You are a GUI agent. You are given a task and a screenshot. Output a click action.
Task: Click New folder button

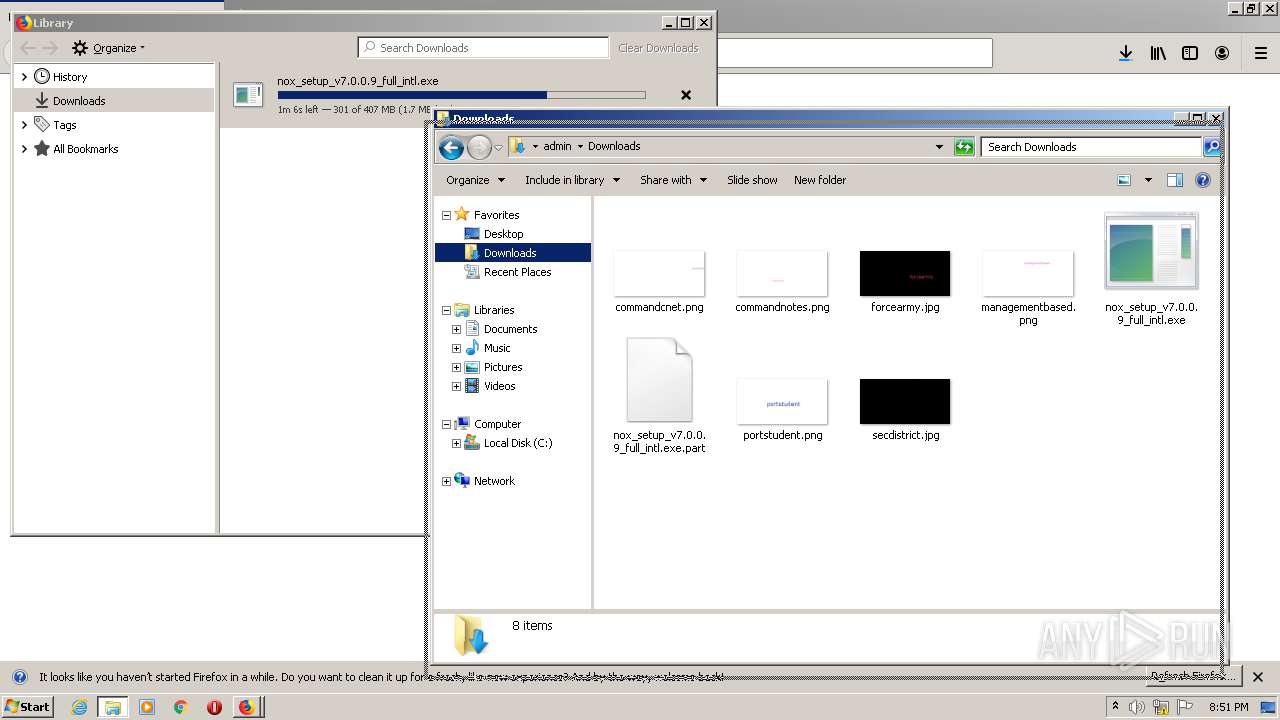click(820, 180)
